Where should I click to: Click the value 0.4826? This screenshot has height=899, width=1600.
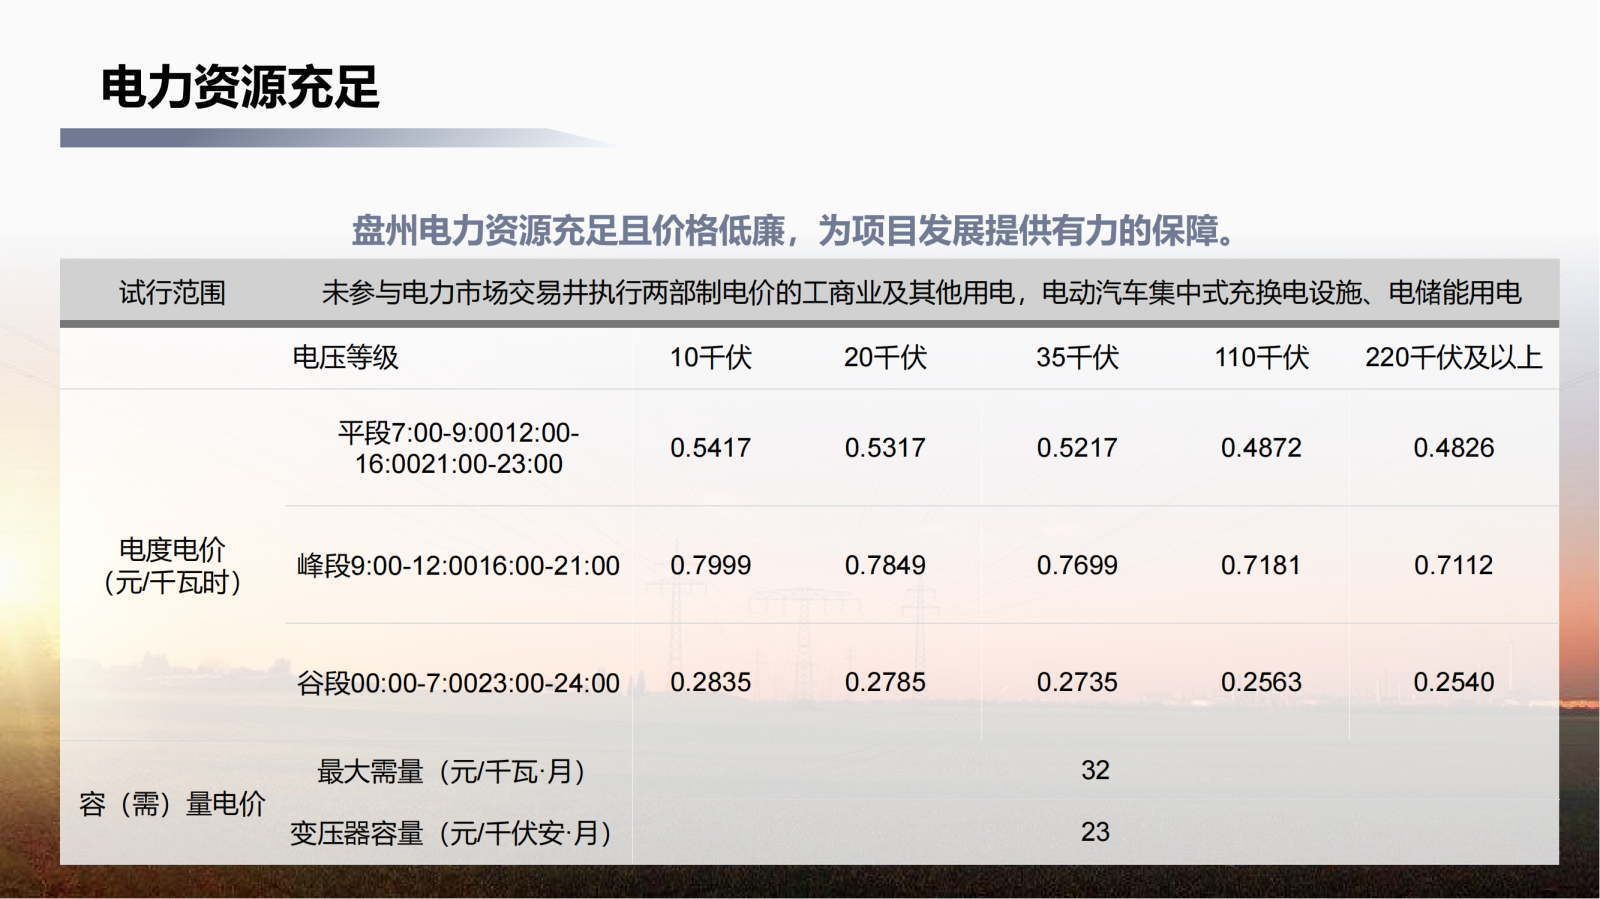1453,448
